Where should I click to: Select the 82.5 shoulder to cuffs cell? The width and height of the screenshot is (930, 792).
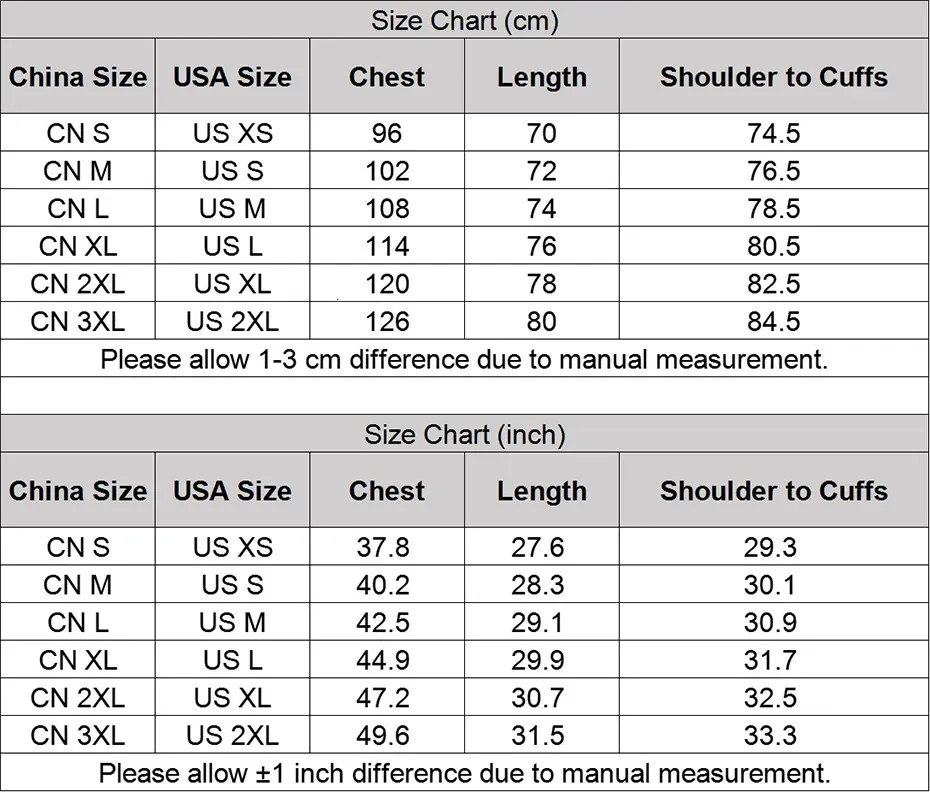coord(774,284)
